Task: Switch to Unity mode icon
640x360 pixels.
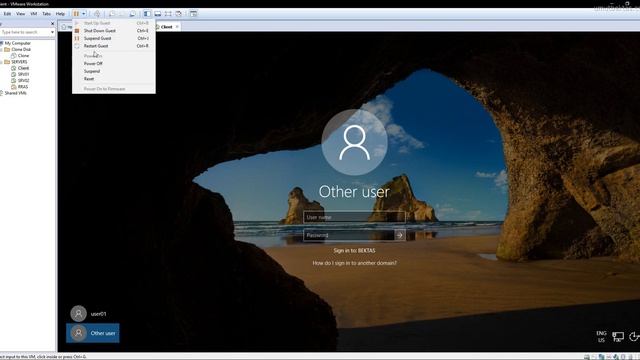Action: (x=178, y=13)
